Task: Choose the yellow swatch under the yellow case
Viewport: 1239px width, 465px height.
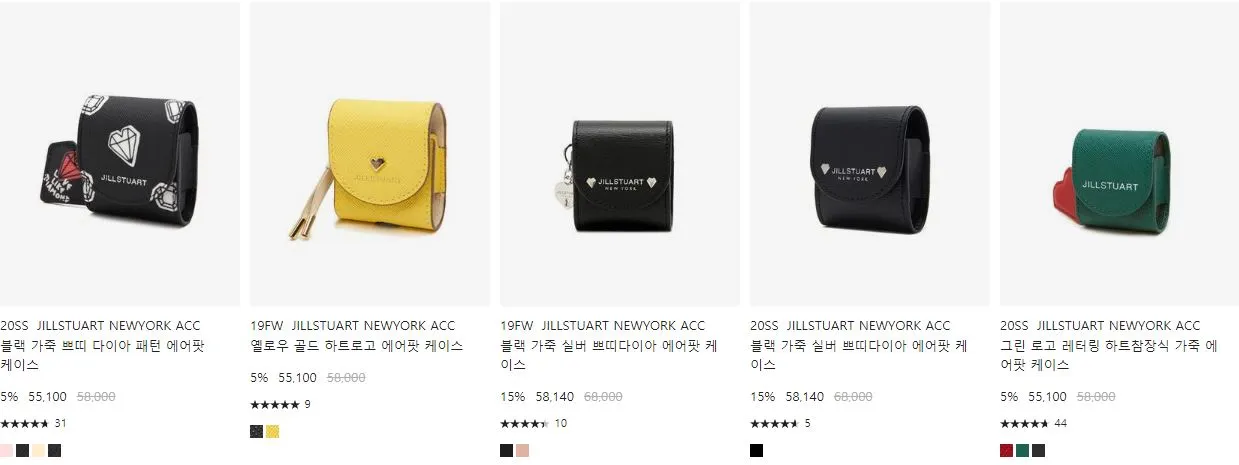Action: (x=273, y=432)
